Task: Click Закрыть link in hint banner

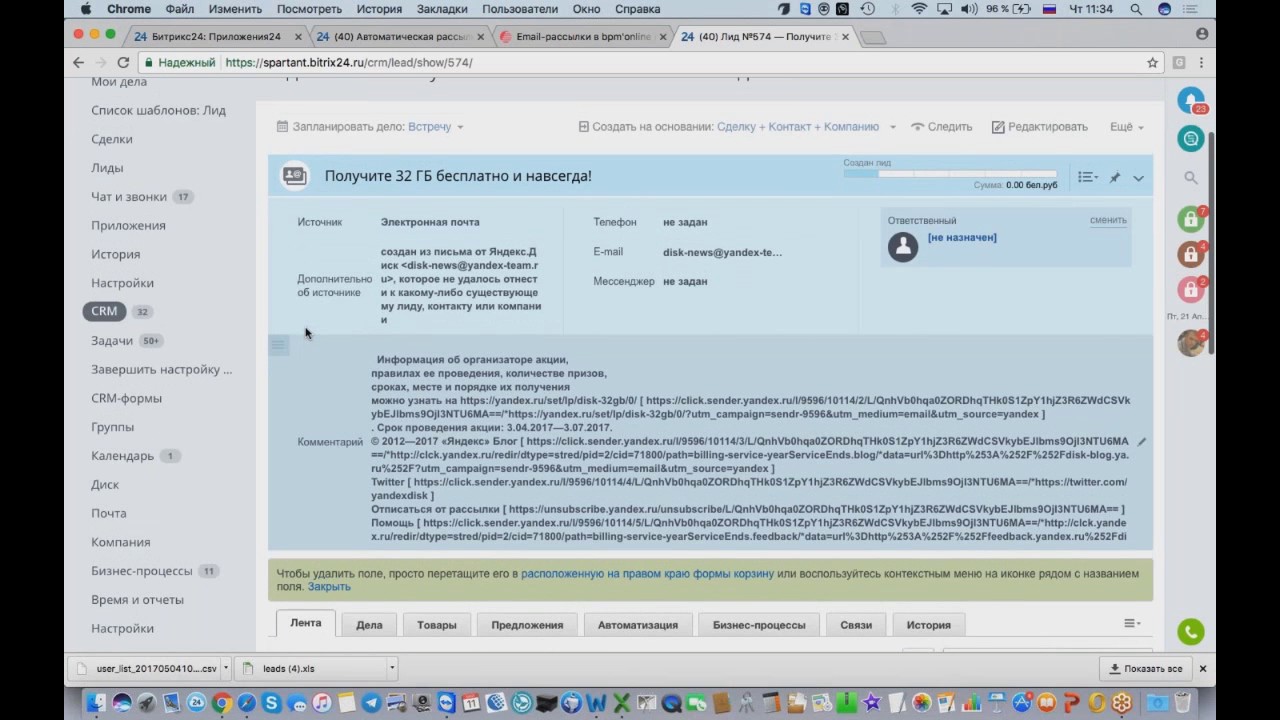Action: tap(329, 587)
